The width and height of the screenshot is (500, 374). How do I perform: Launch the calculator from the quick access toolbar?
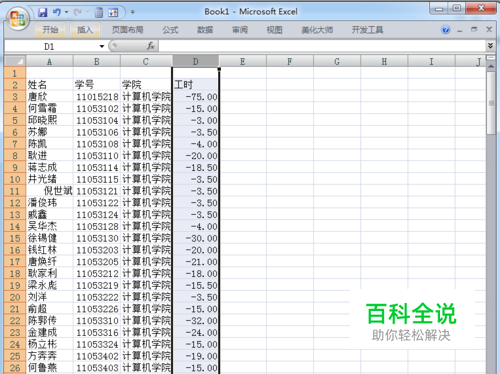pyautogui.click(x=99, y=13)
